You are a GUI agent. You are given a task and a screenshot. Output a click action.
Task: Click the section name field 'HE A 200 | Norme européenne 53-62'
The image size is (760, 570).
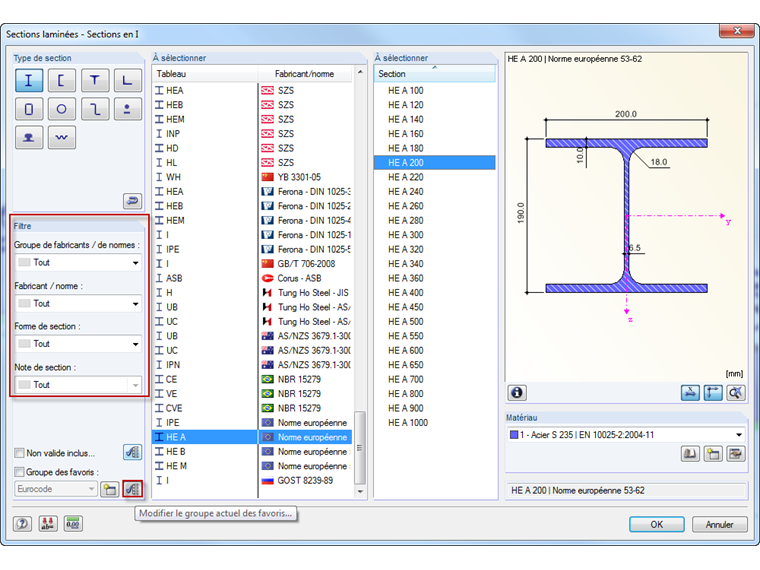(x=626, y=491)
